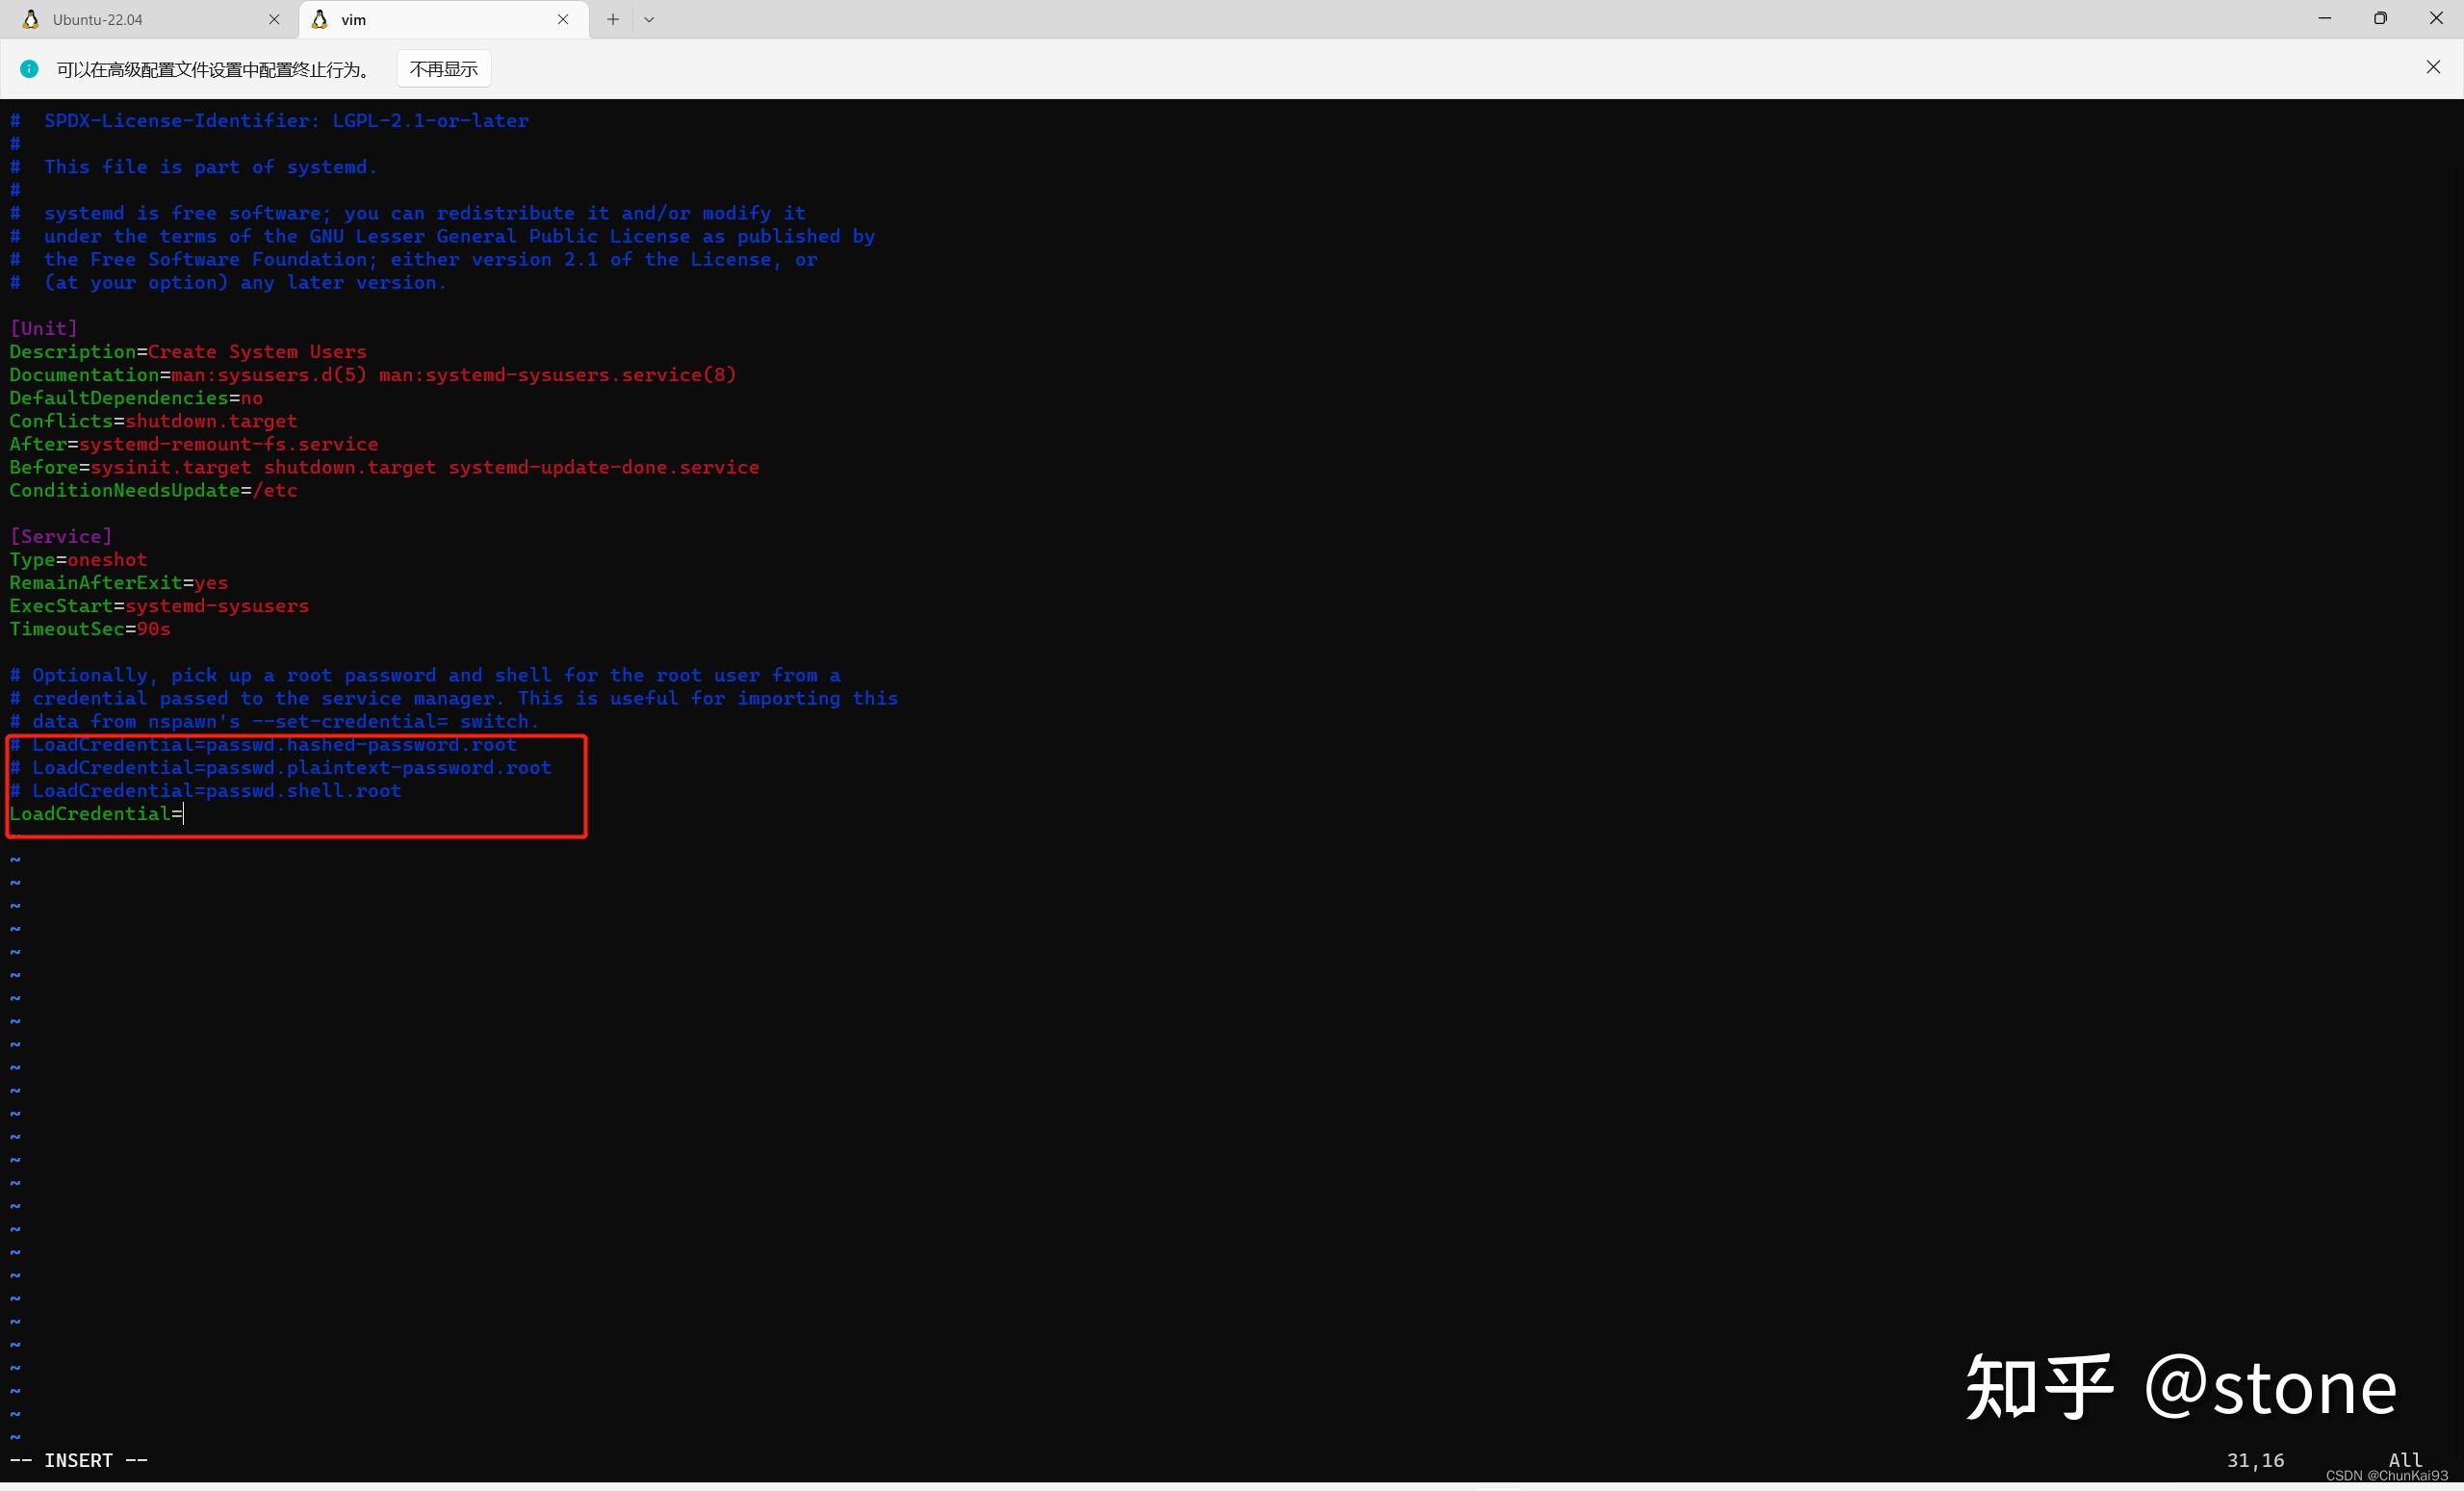
Task: Click the '(at your option) any later version' comment
Action: pyautogui.click(x=228, y=282)
